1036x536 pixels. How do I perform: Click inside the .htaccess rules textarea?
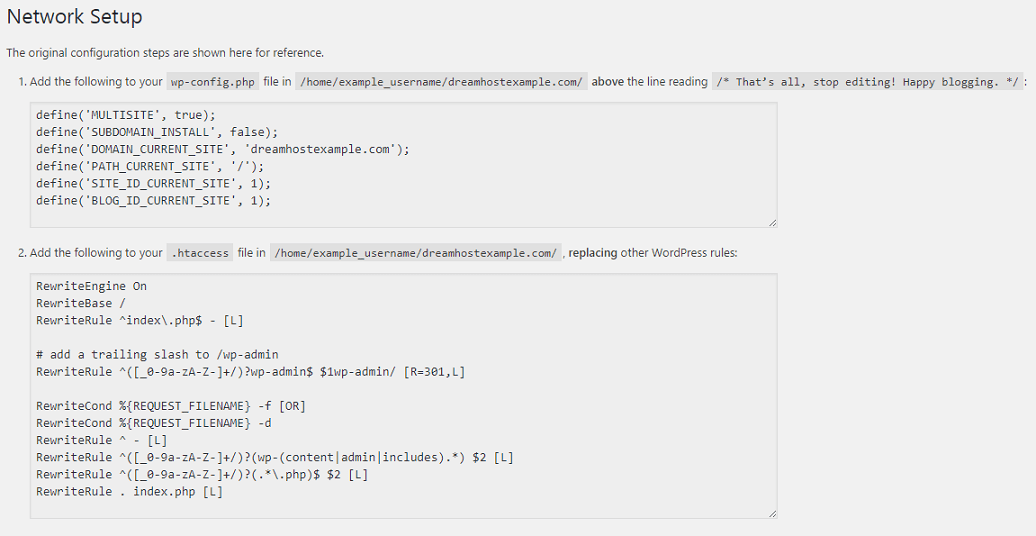click(x=404, y=396)
